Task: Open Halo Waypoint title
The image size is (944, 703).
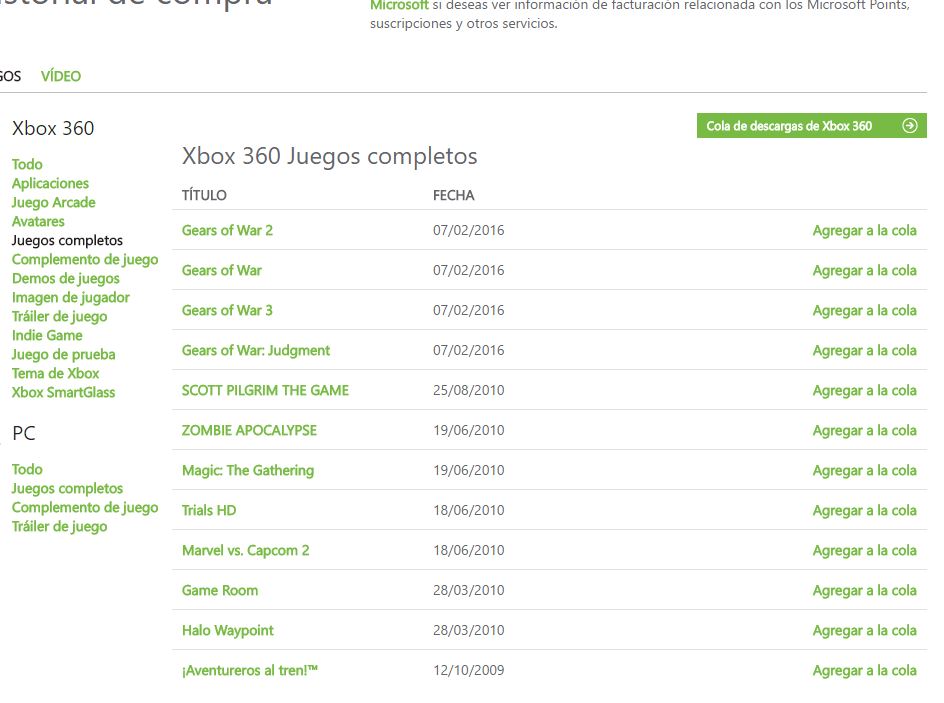Action: point(228,631)
